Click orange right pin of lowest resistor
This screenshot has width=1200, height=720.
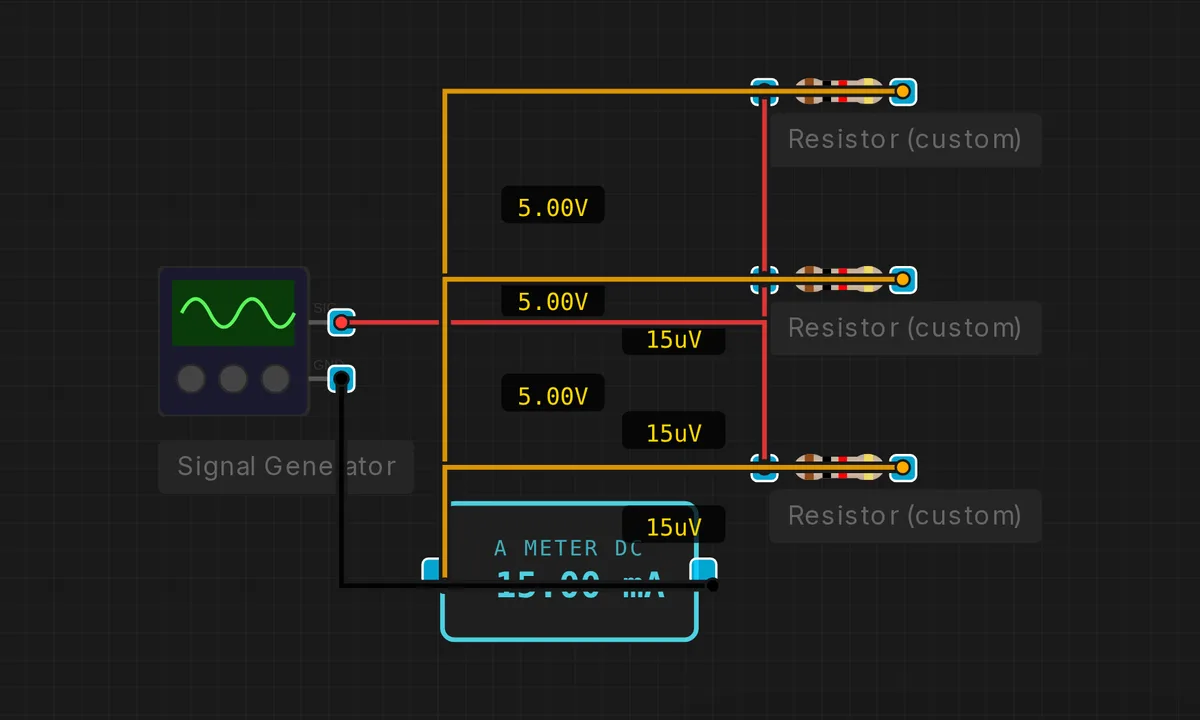point(903,467)
